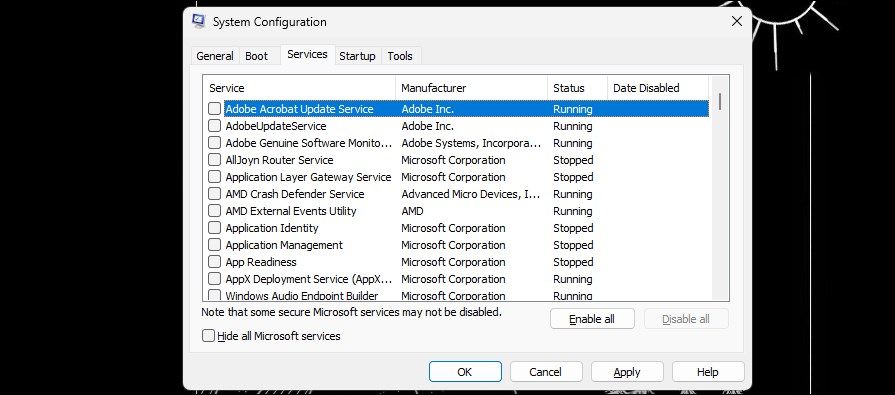Screen dimensions: 895x395
Task: Tick the App Readiness checkbox
Action: coord(215,262)
